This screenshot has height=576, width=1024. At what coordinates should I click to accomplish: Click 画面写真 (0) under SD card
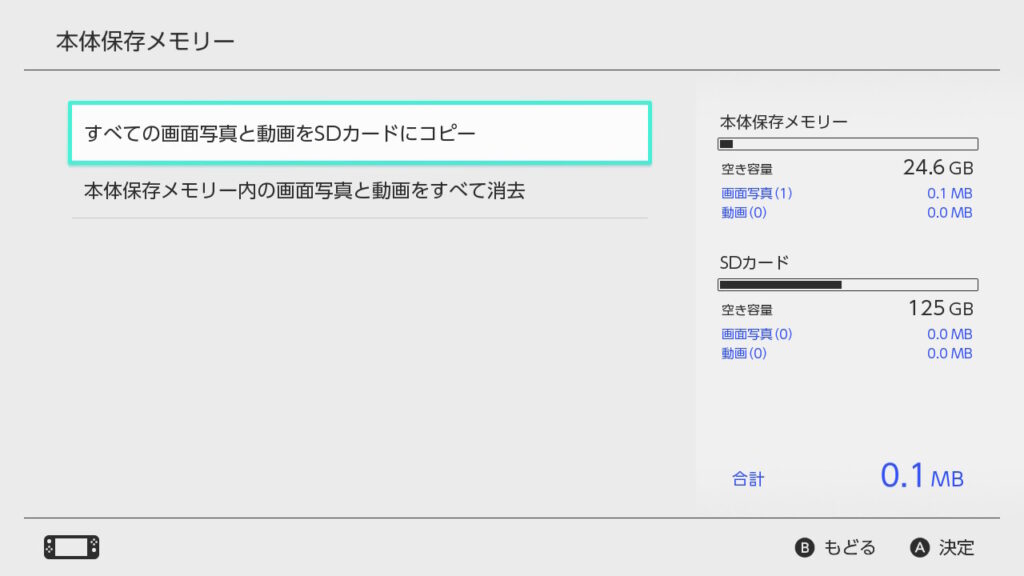[x=756, y=334]
